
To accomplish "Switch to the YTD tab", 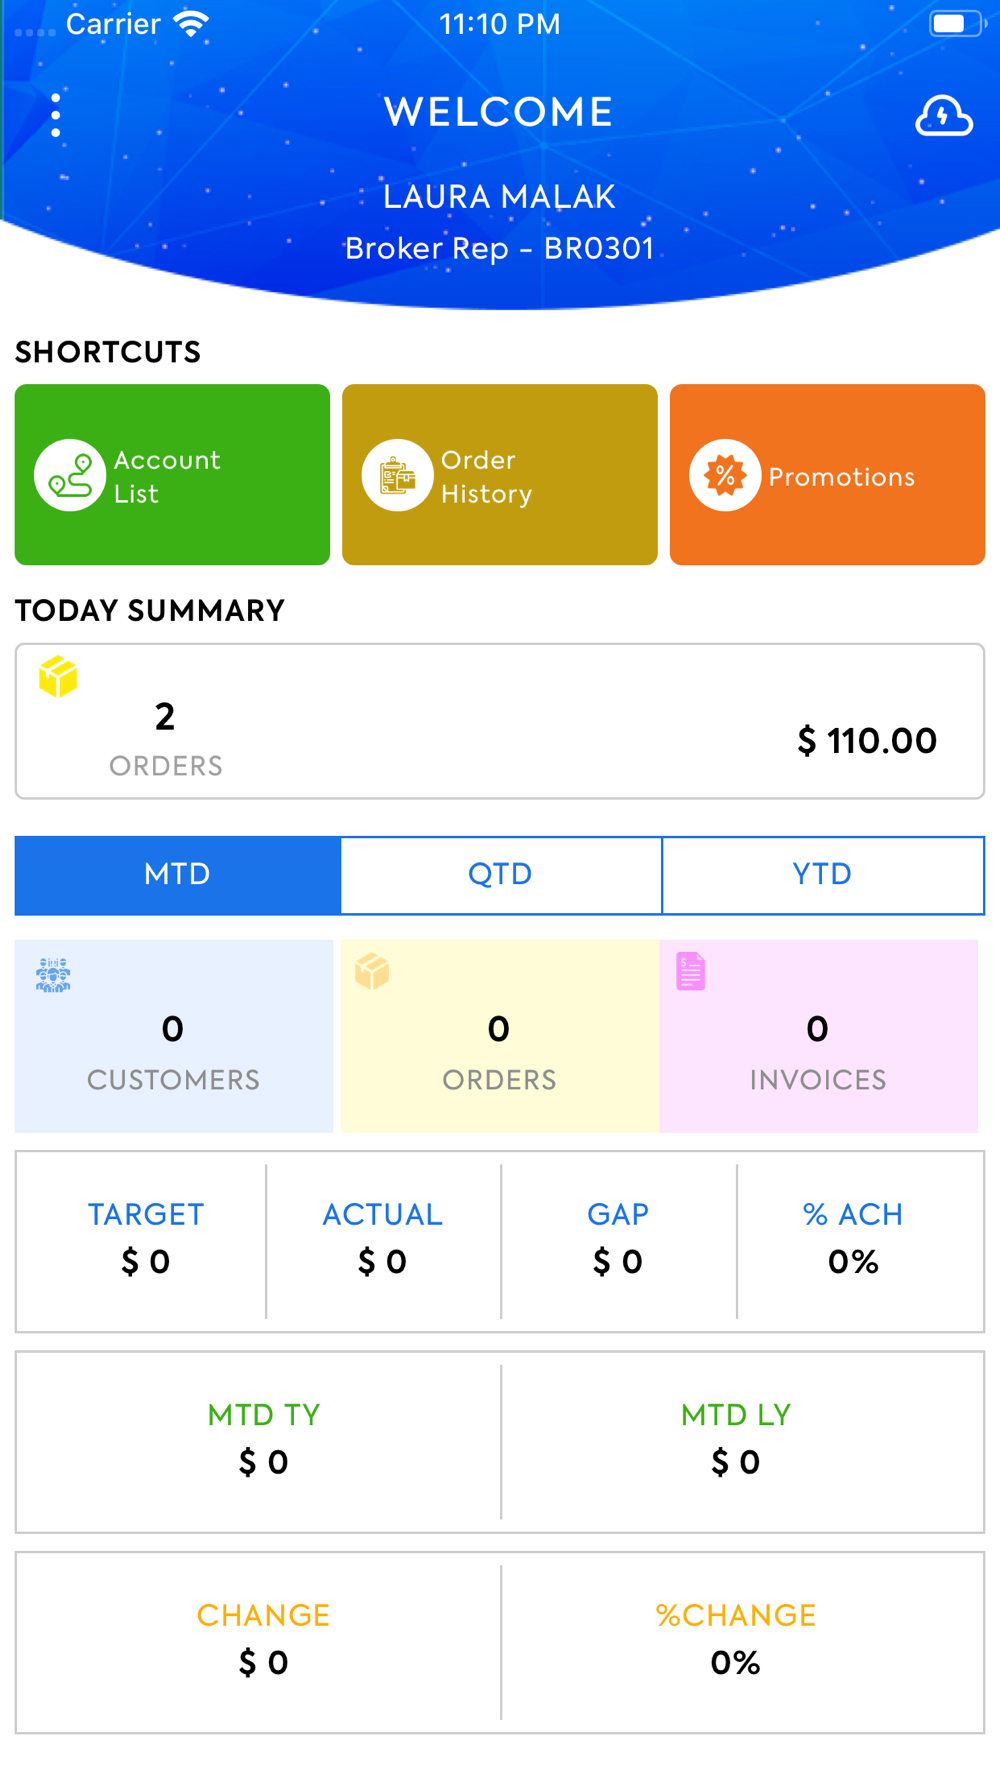I will [823, 875].
